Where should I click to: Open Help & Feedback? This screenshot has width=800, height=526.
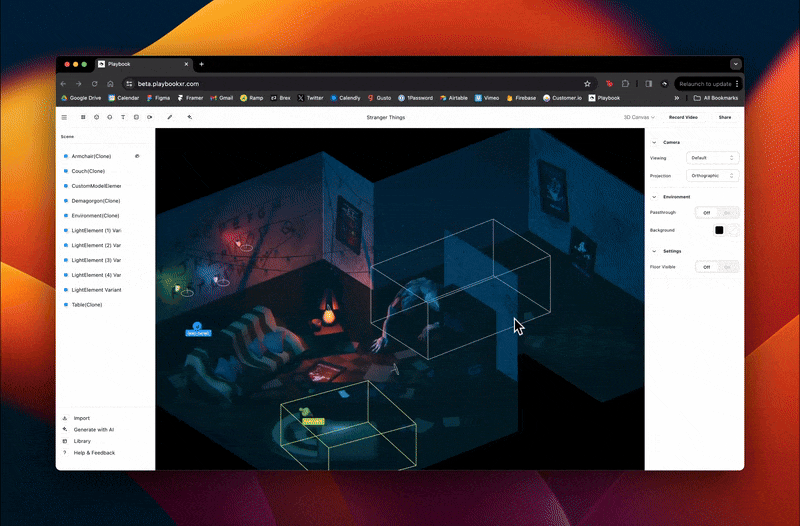point(94,453)
